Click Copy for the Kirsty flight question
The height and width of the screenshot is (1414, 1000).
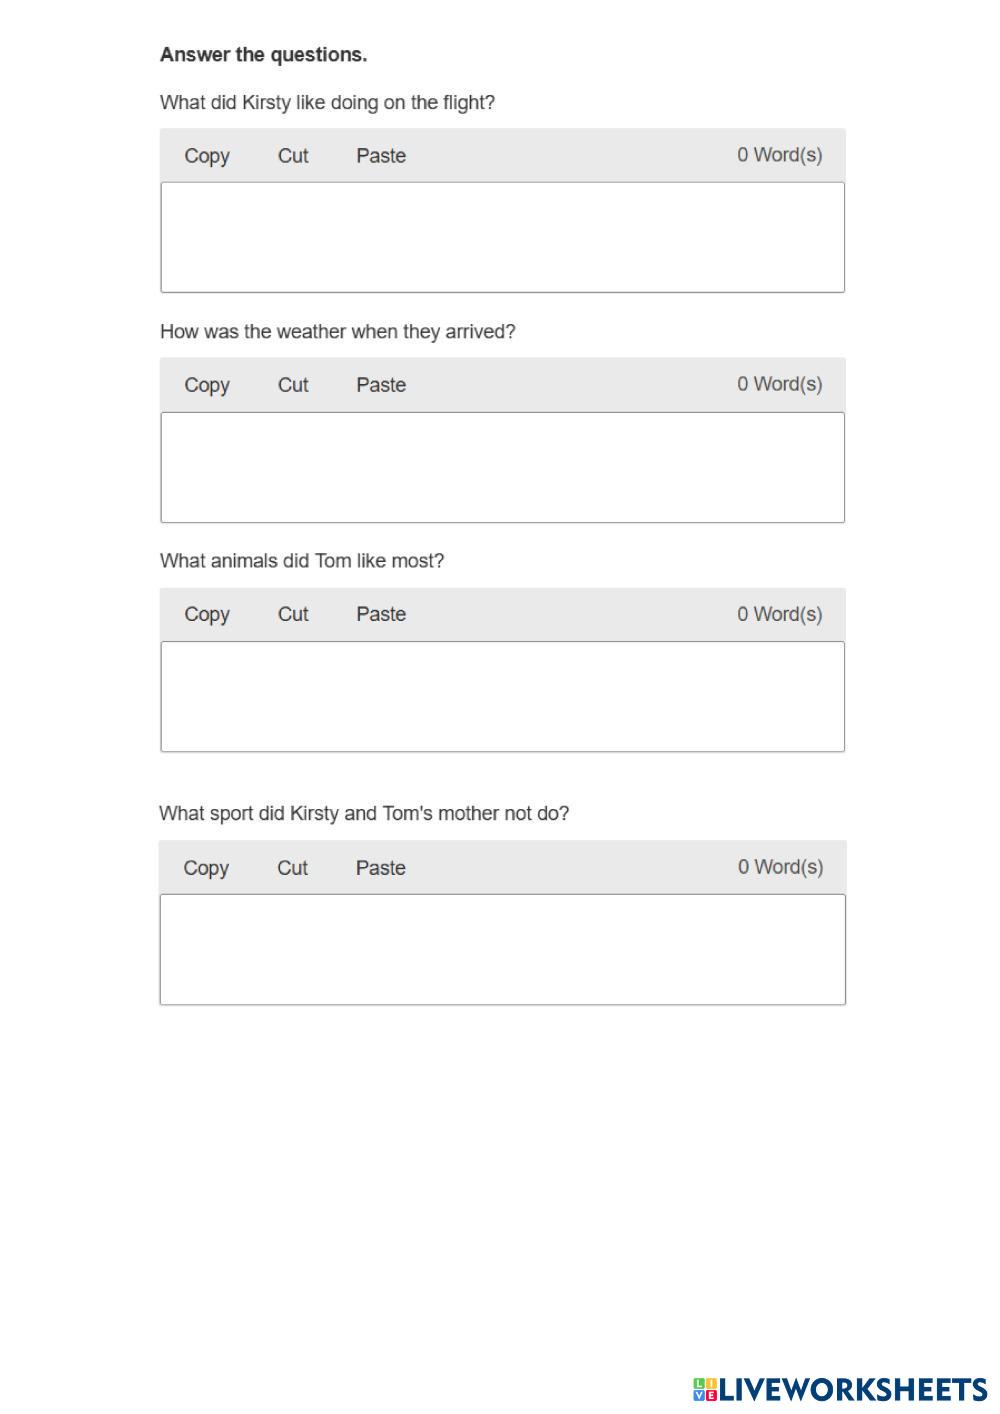(x=207, y=156)
